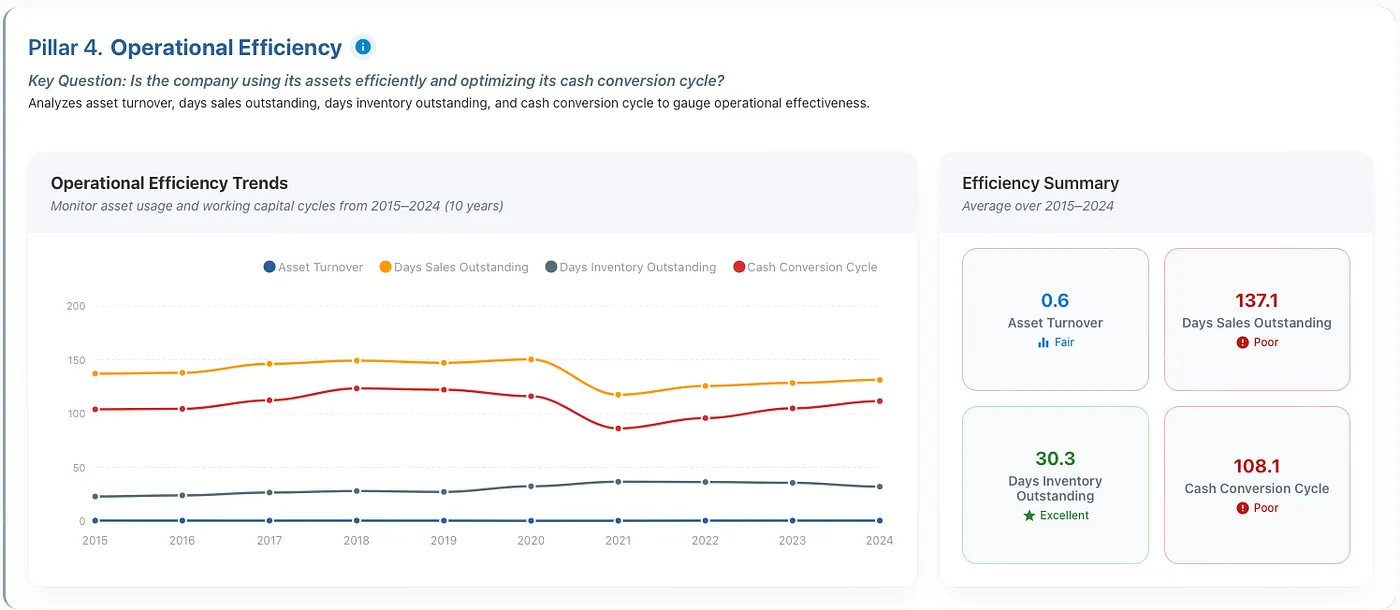
Task: Click the Fair bar chart icon
Action: [1043, 342]
